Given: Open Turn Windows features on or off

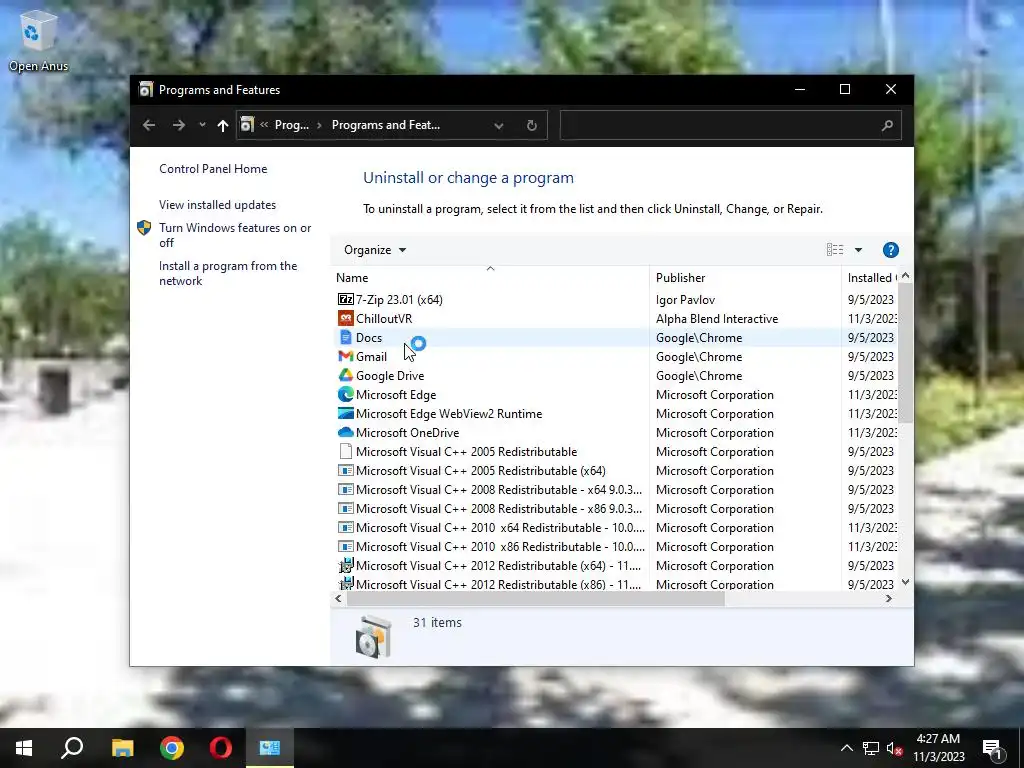Looking at the screenshot, I should [x=235, y=235].
